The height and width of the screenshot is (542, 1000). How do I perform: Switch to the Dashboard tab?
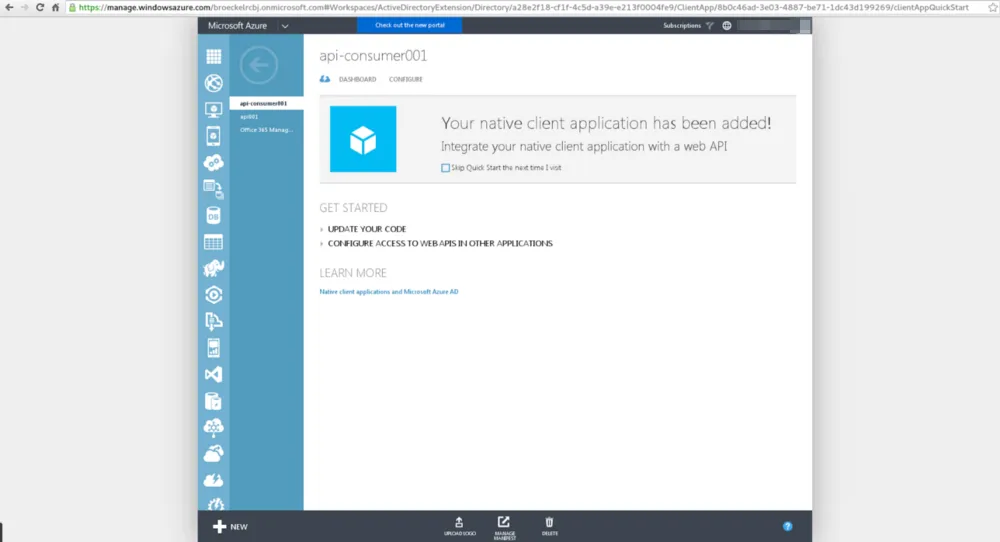click(357, 79)
